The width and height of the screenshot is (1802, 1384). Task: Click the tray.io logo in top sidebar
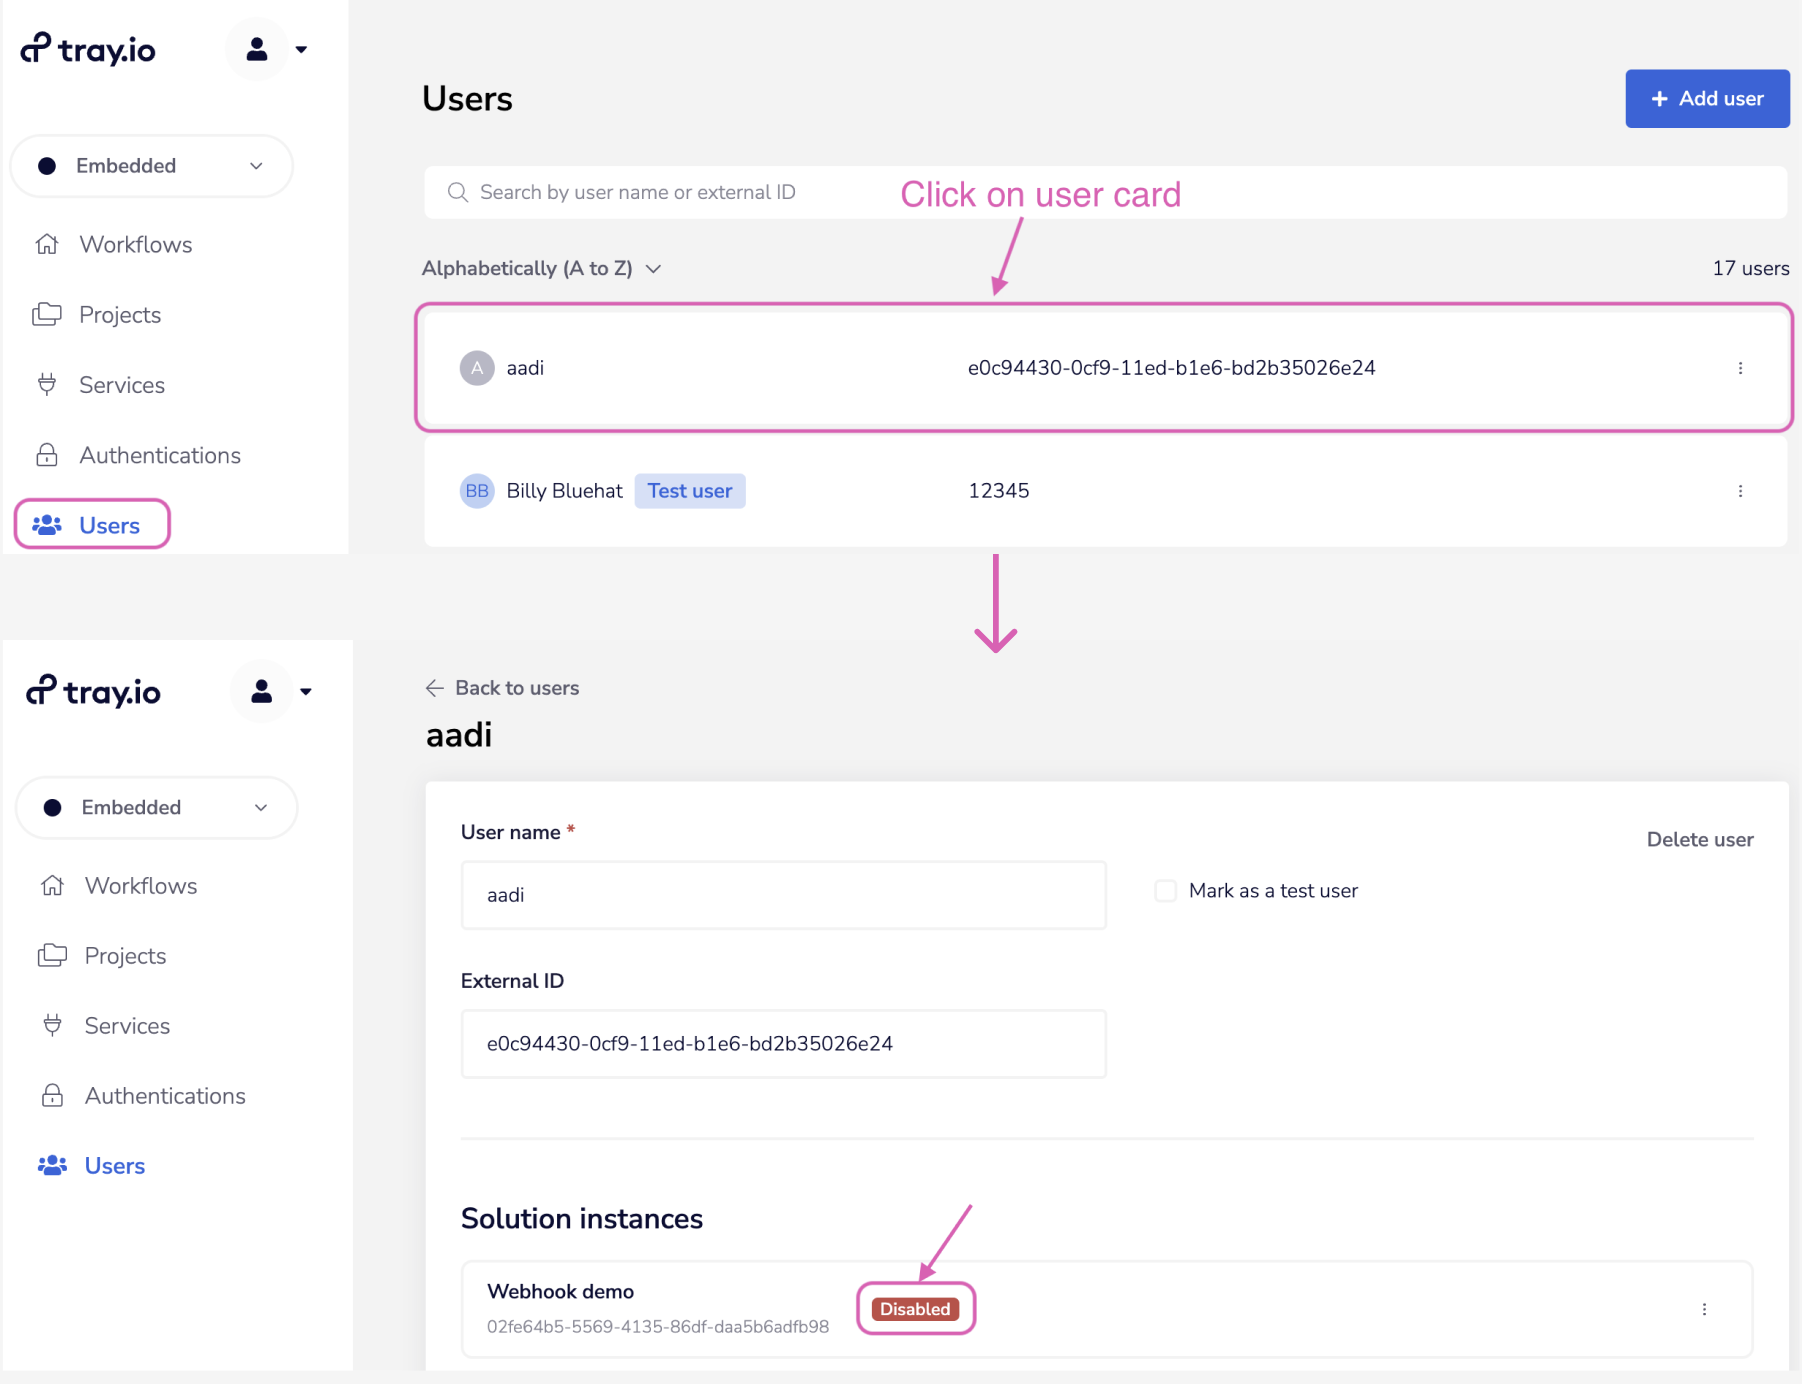tap(89, 49)
